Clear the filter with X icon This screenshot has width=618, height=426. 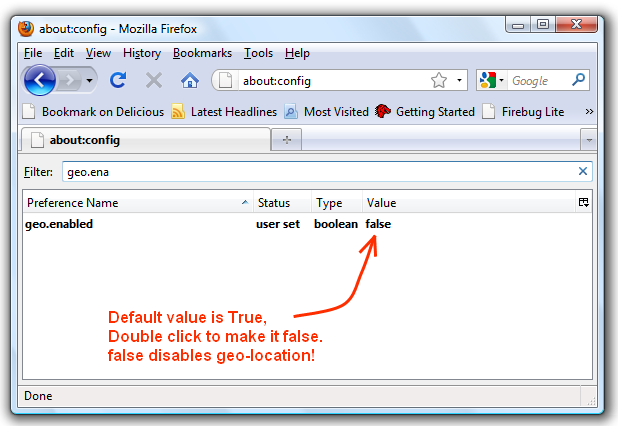pyautogui.click(x=583, y=172)
